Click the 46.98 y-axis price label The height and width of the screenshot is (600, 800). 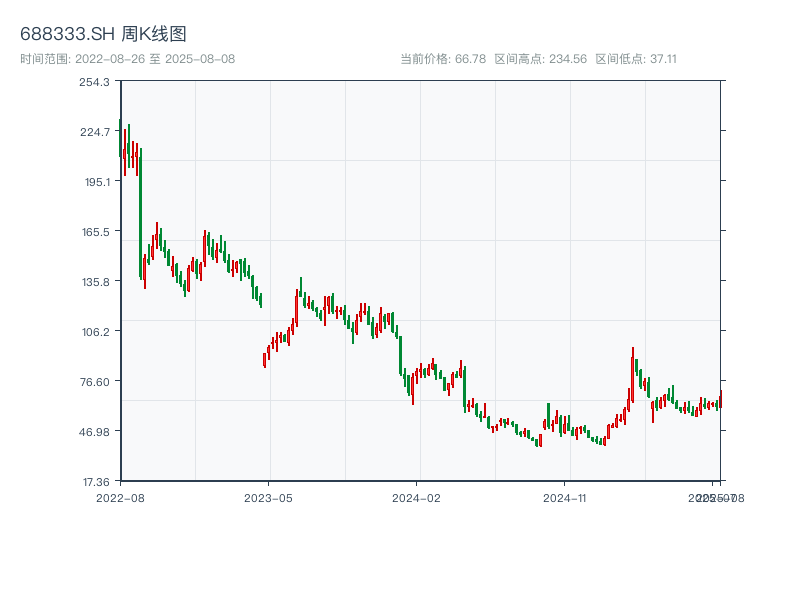[95, 432]
